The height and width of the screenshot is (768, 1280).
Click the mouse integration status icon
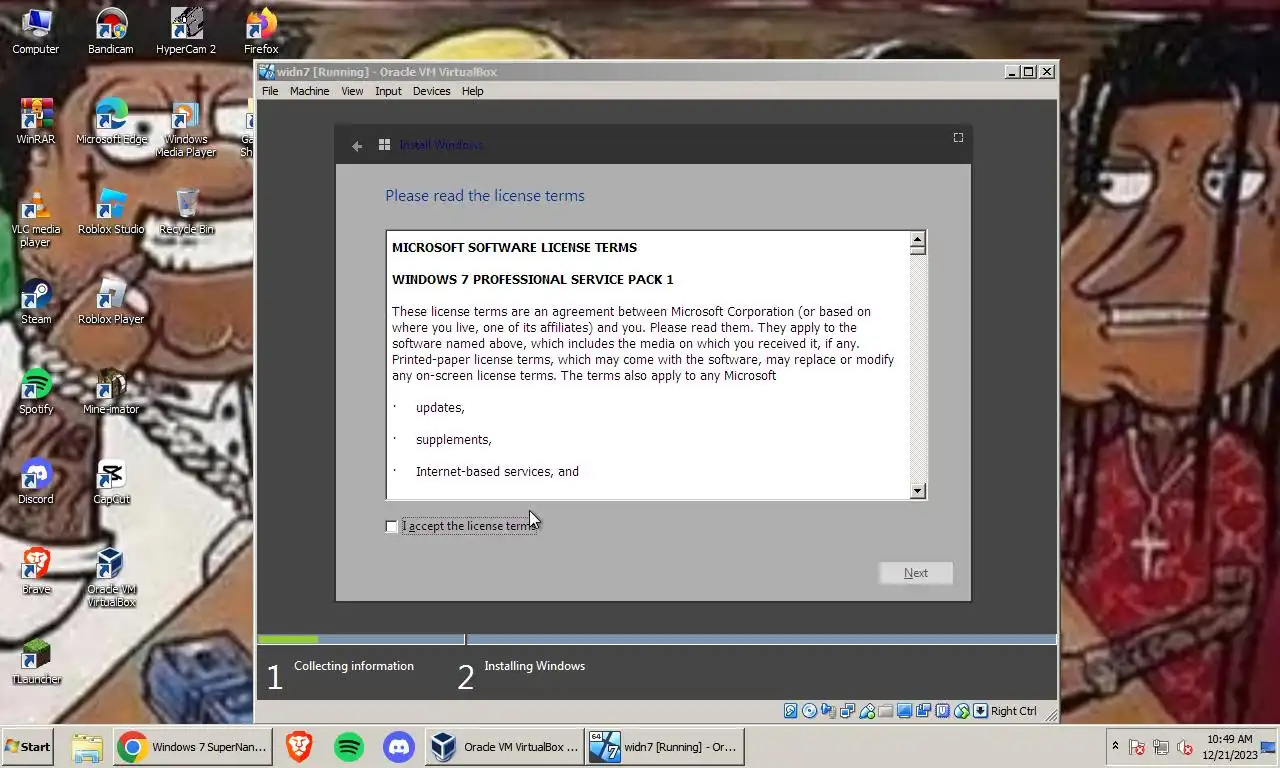[x=962, y=711]
